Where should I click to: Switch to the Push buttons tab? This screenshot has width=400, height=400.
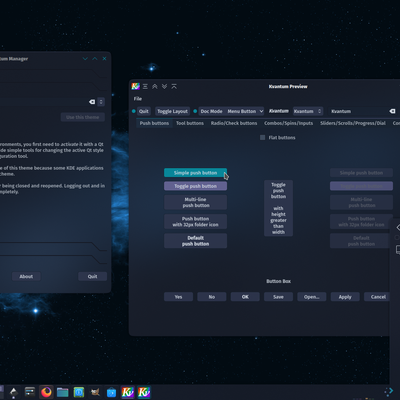click(x=154, y=123)
